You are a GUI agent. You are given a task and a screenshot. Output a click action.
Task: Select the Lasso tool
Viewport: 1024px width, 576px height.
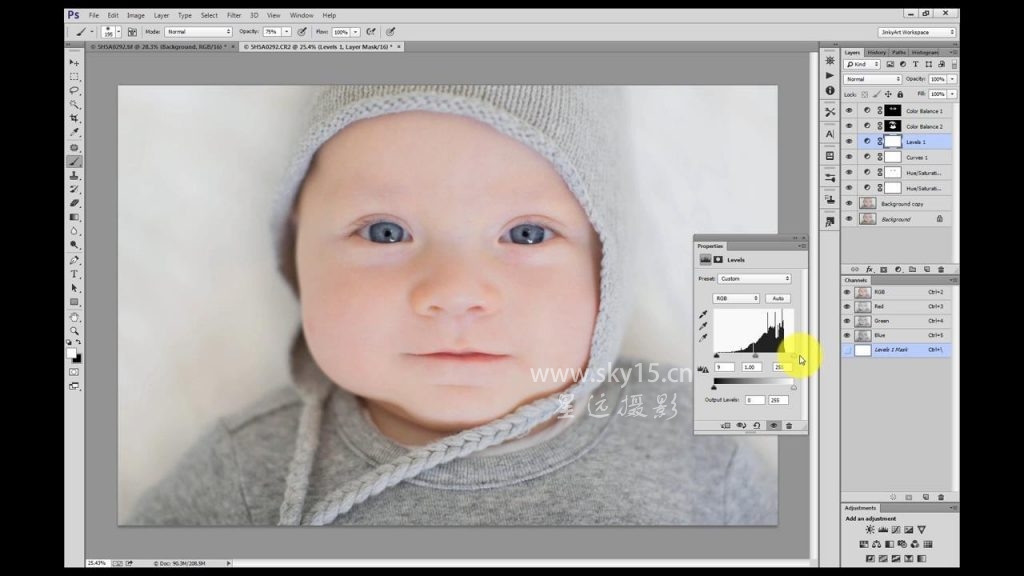tap(74, 91)
